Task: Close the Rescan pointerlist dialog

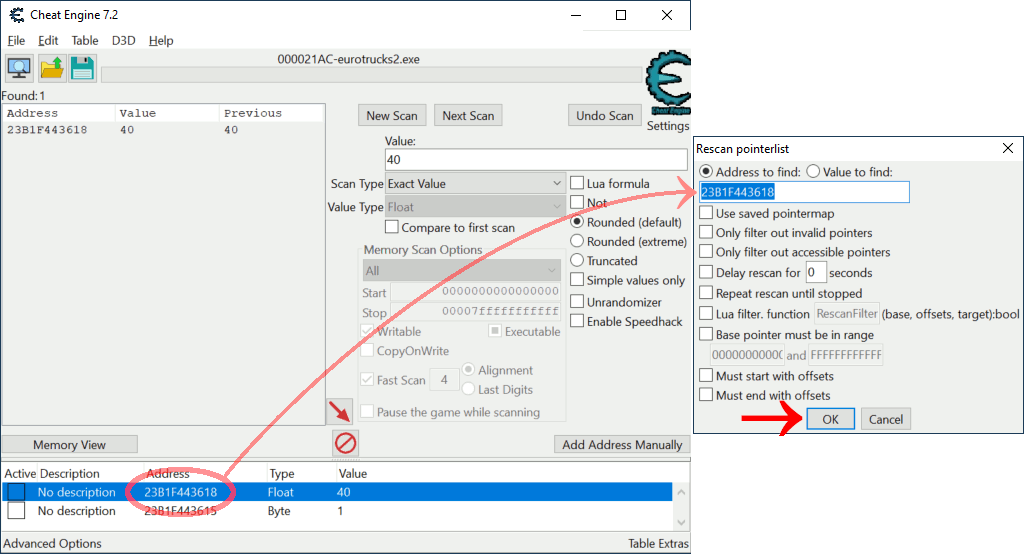Action: 1008,149
